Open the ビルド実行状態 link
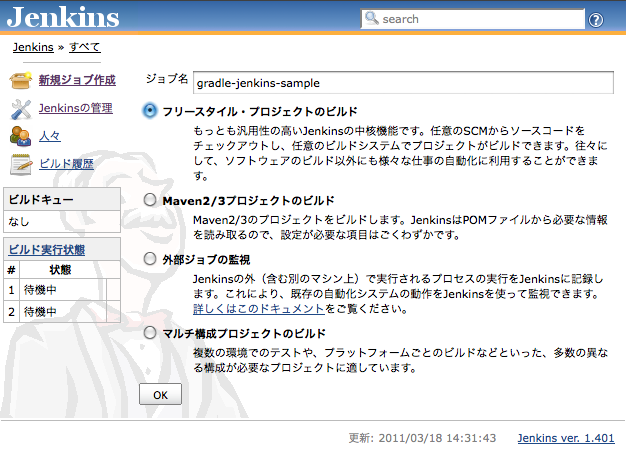The image size is (626, 456). pyautogui.click(x=47, y=250)
